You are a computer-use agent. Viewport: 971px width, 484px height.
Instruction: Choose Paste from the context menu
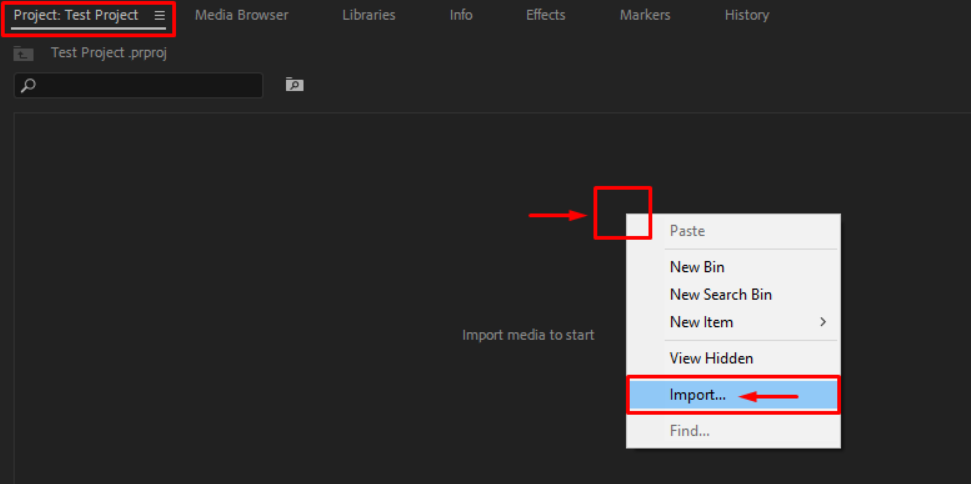[x=734, y=231]
